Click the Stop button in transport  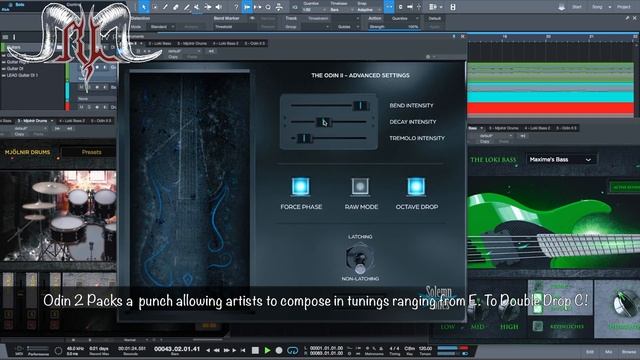(x=255, y=350)
